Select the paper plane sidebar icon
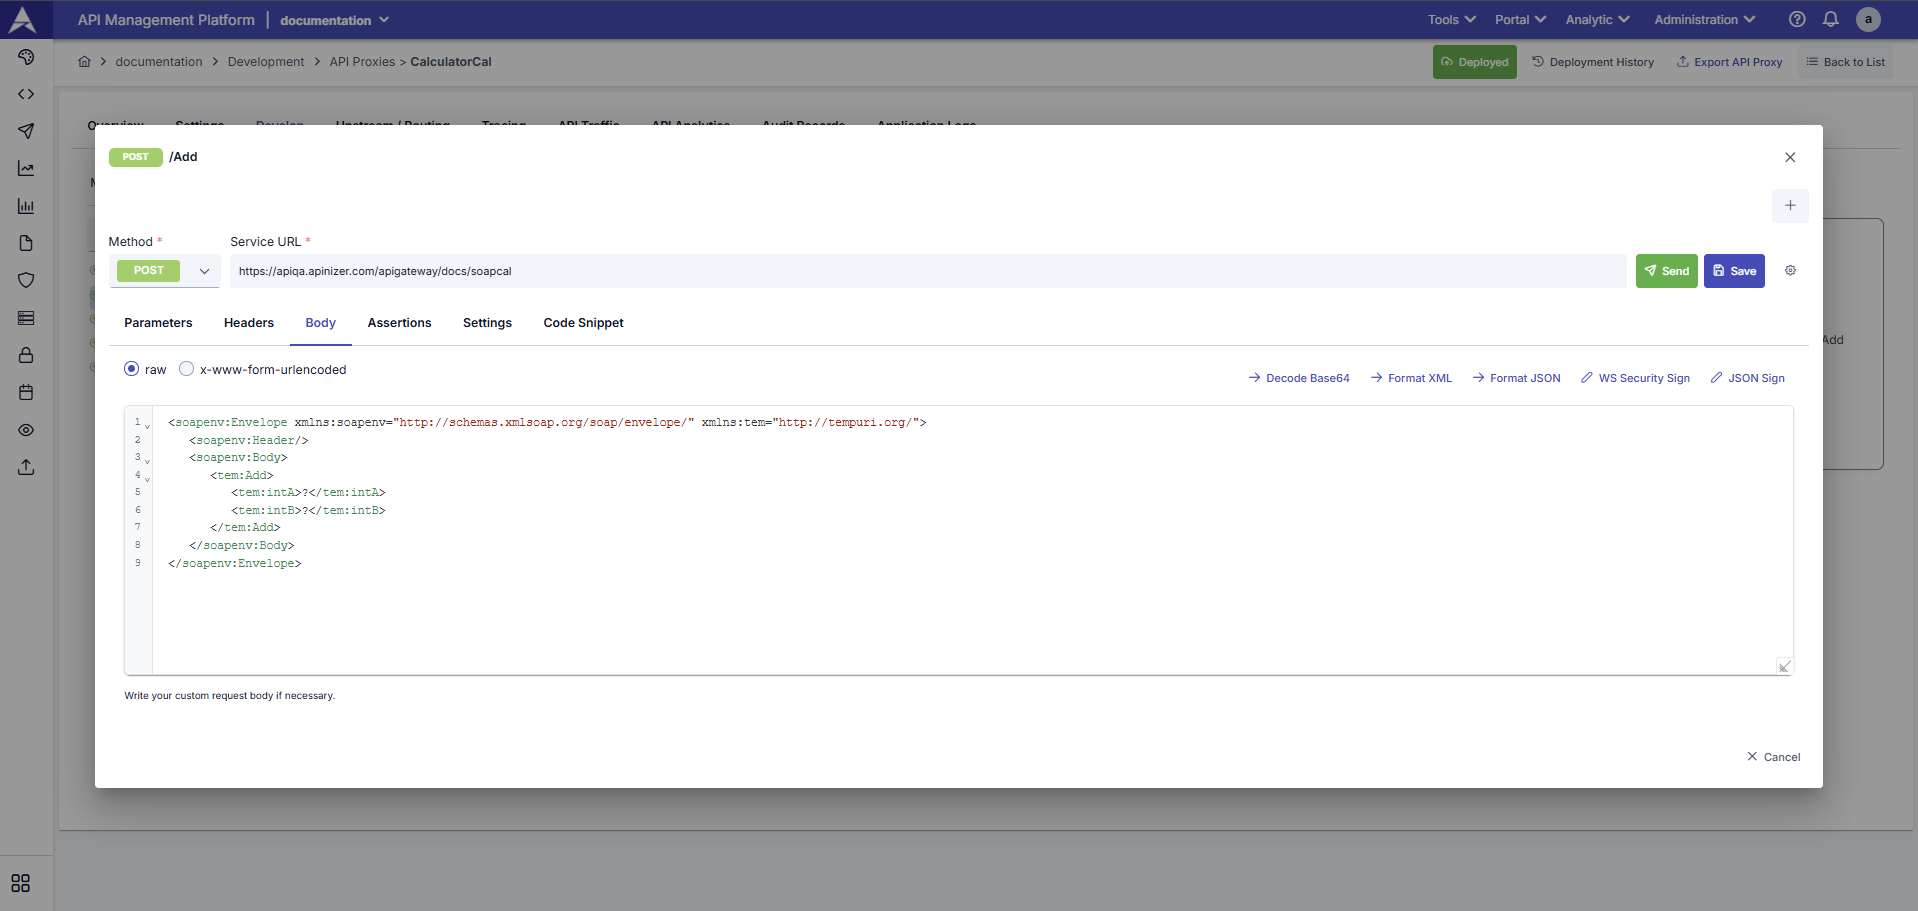 26,131
